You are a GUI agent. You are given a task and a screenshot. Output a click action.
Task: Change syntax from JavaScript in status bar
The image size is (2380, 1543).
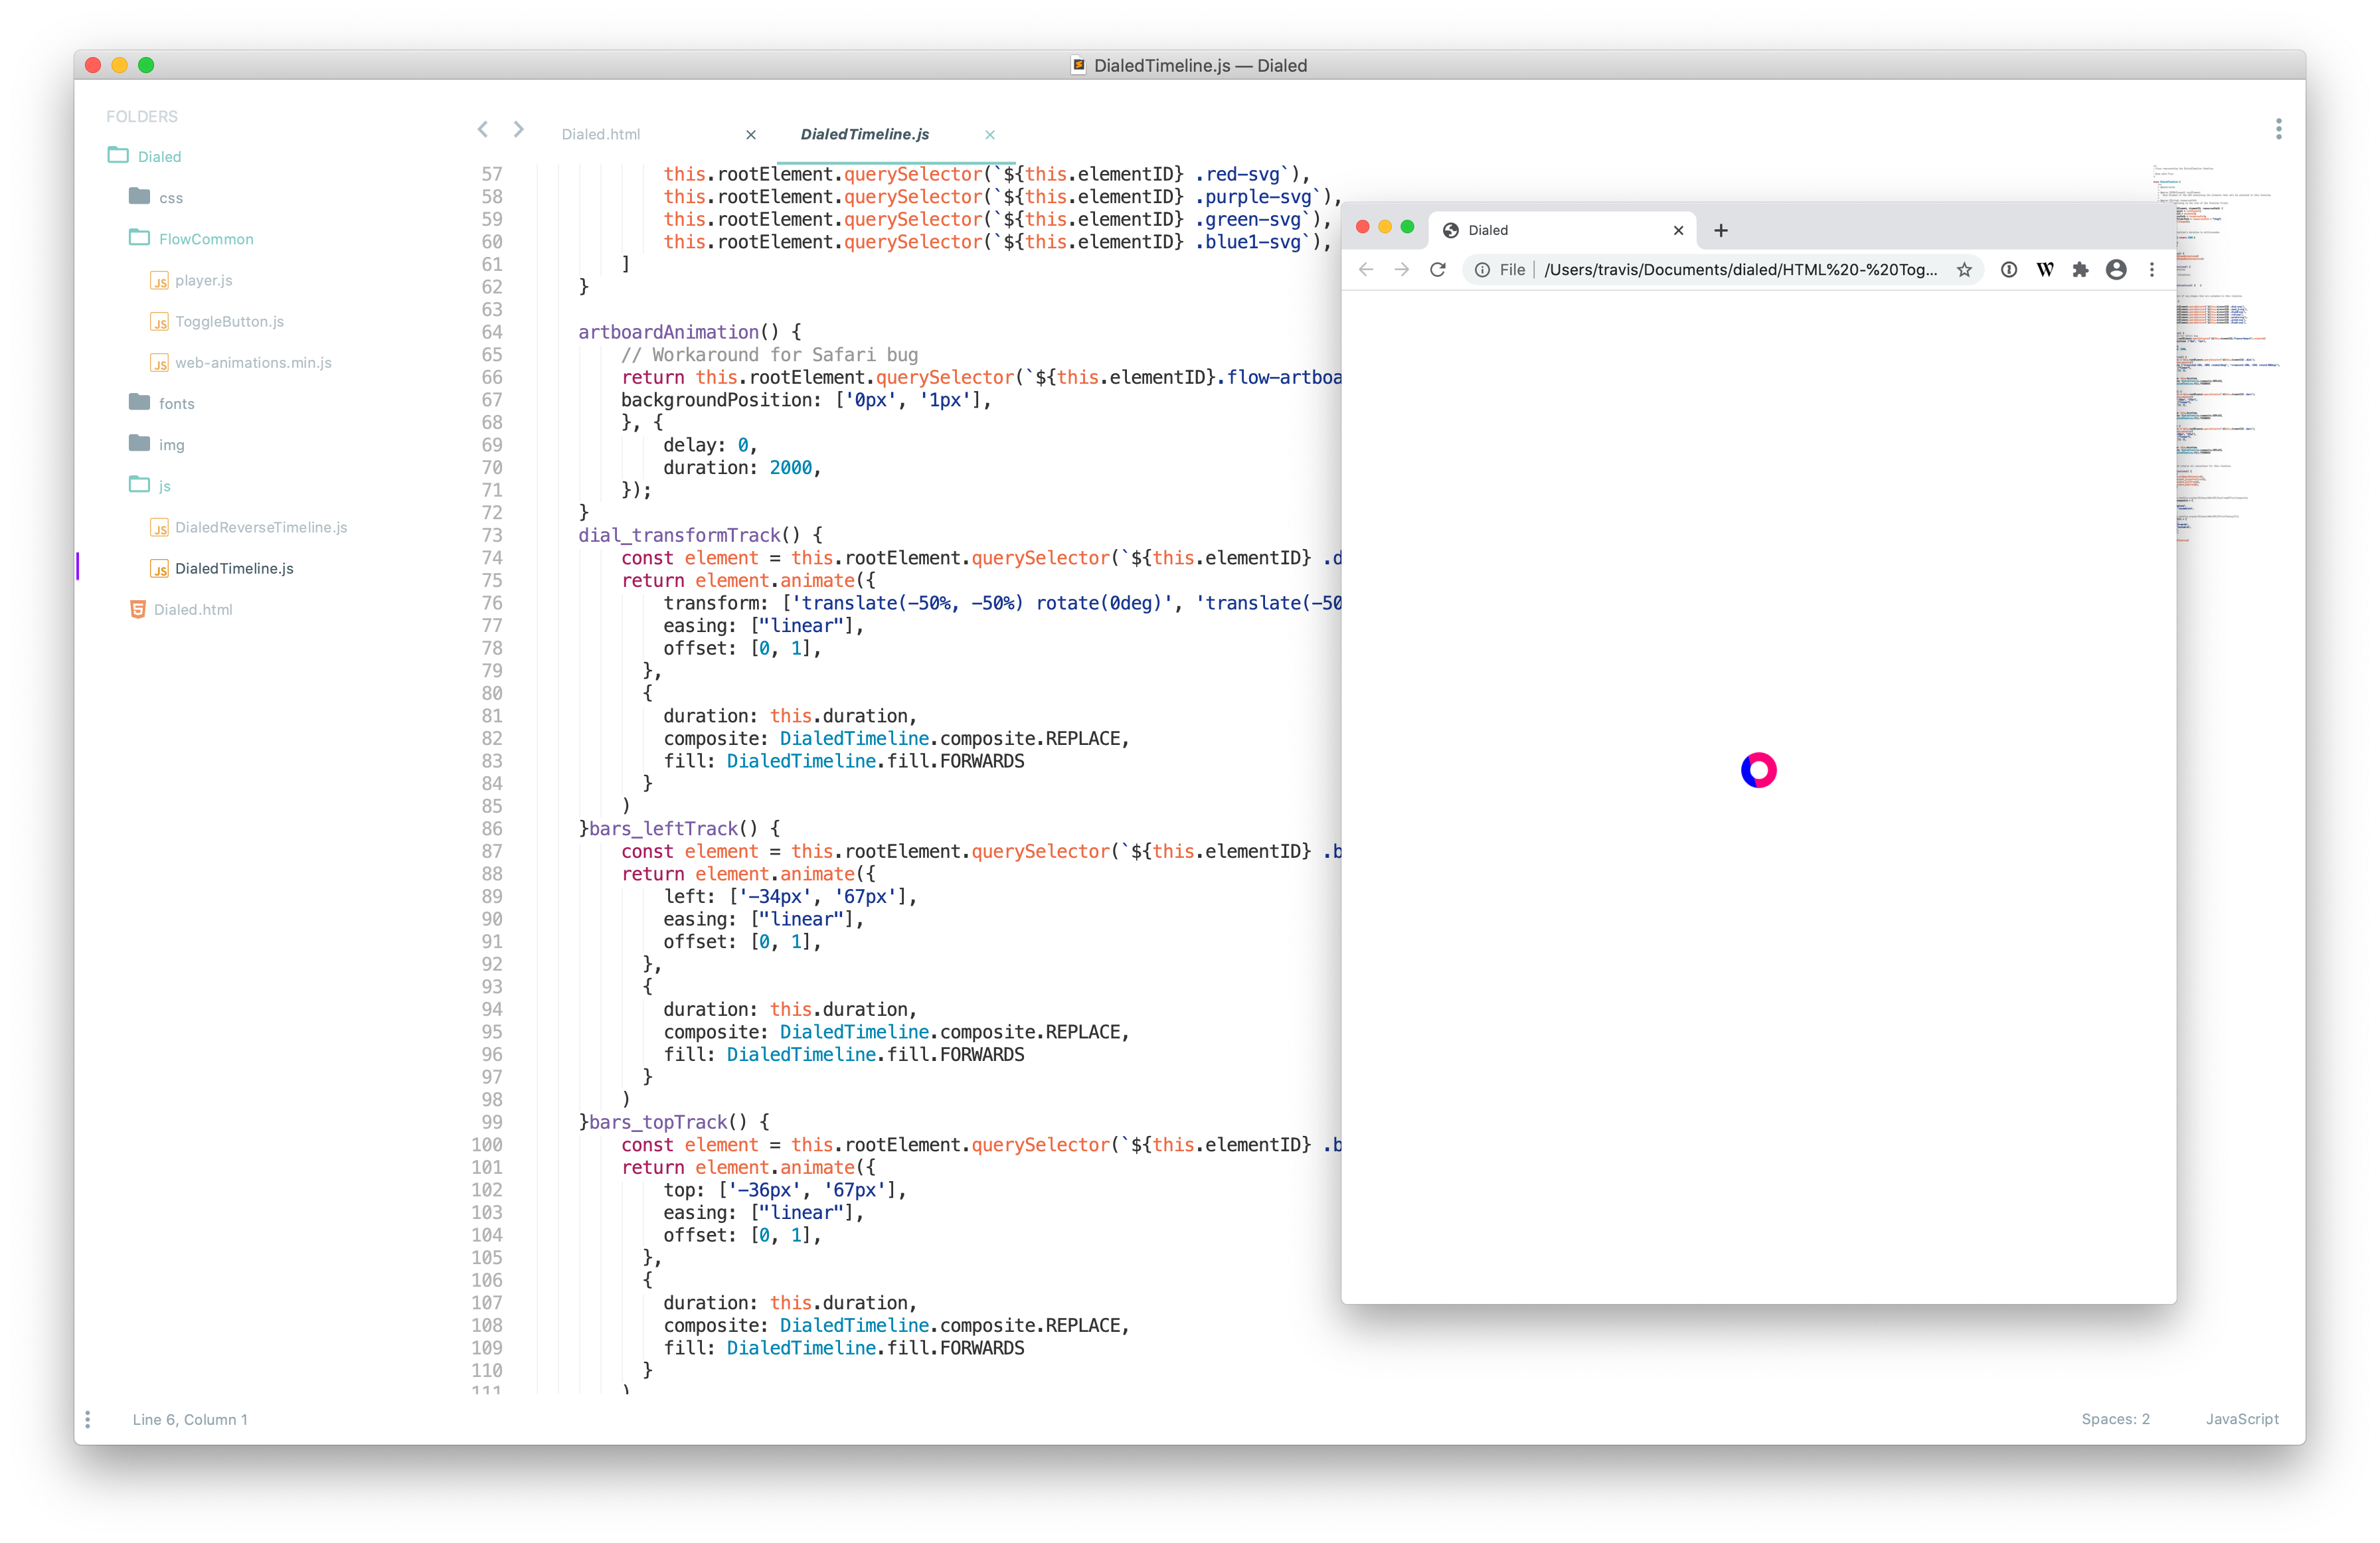click(x=2242, y=1419)
